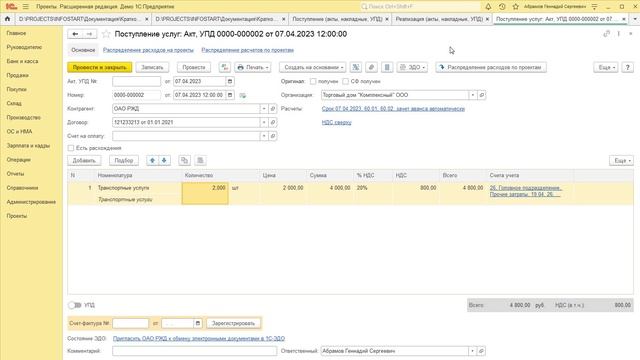Expand Организация dropdown arrow
Screen dimensions: 640x360
[x=473, y=95]
